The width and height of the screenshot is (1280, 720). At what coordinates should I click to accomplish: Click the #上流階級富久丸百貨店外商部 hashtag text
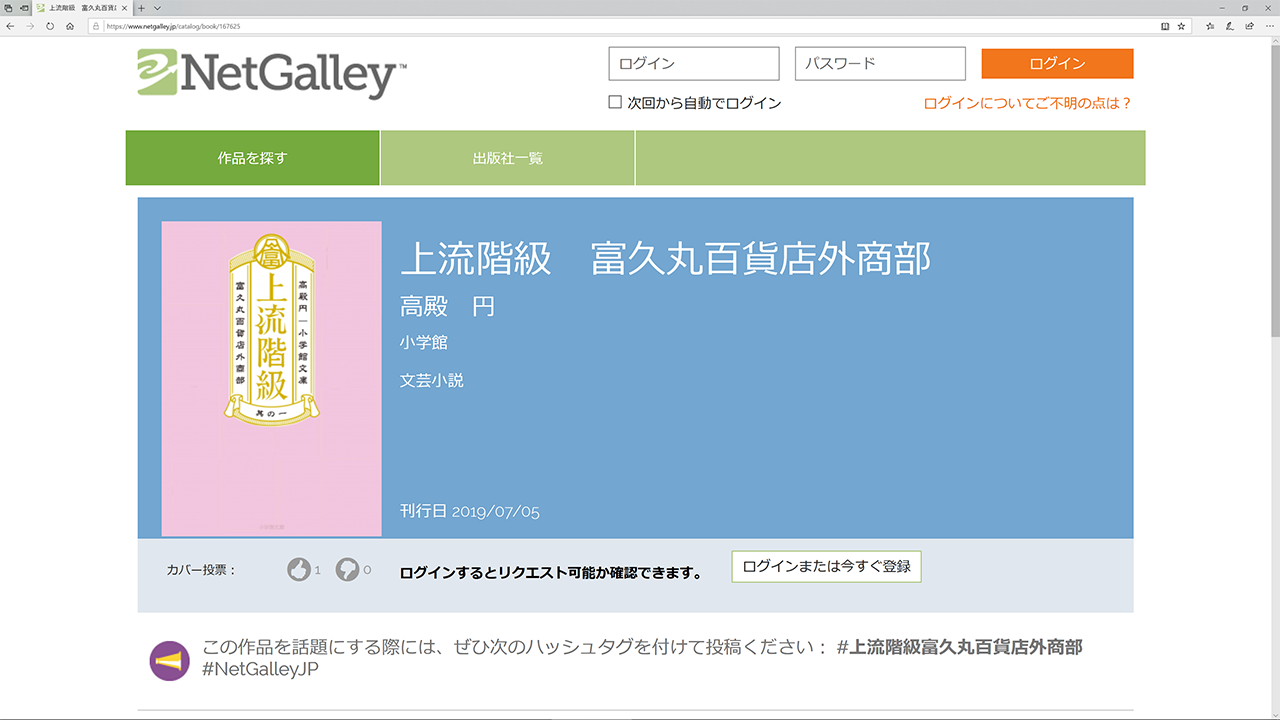(960, 647)
